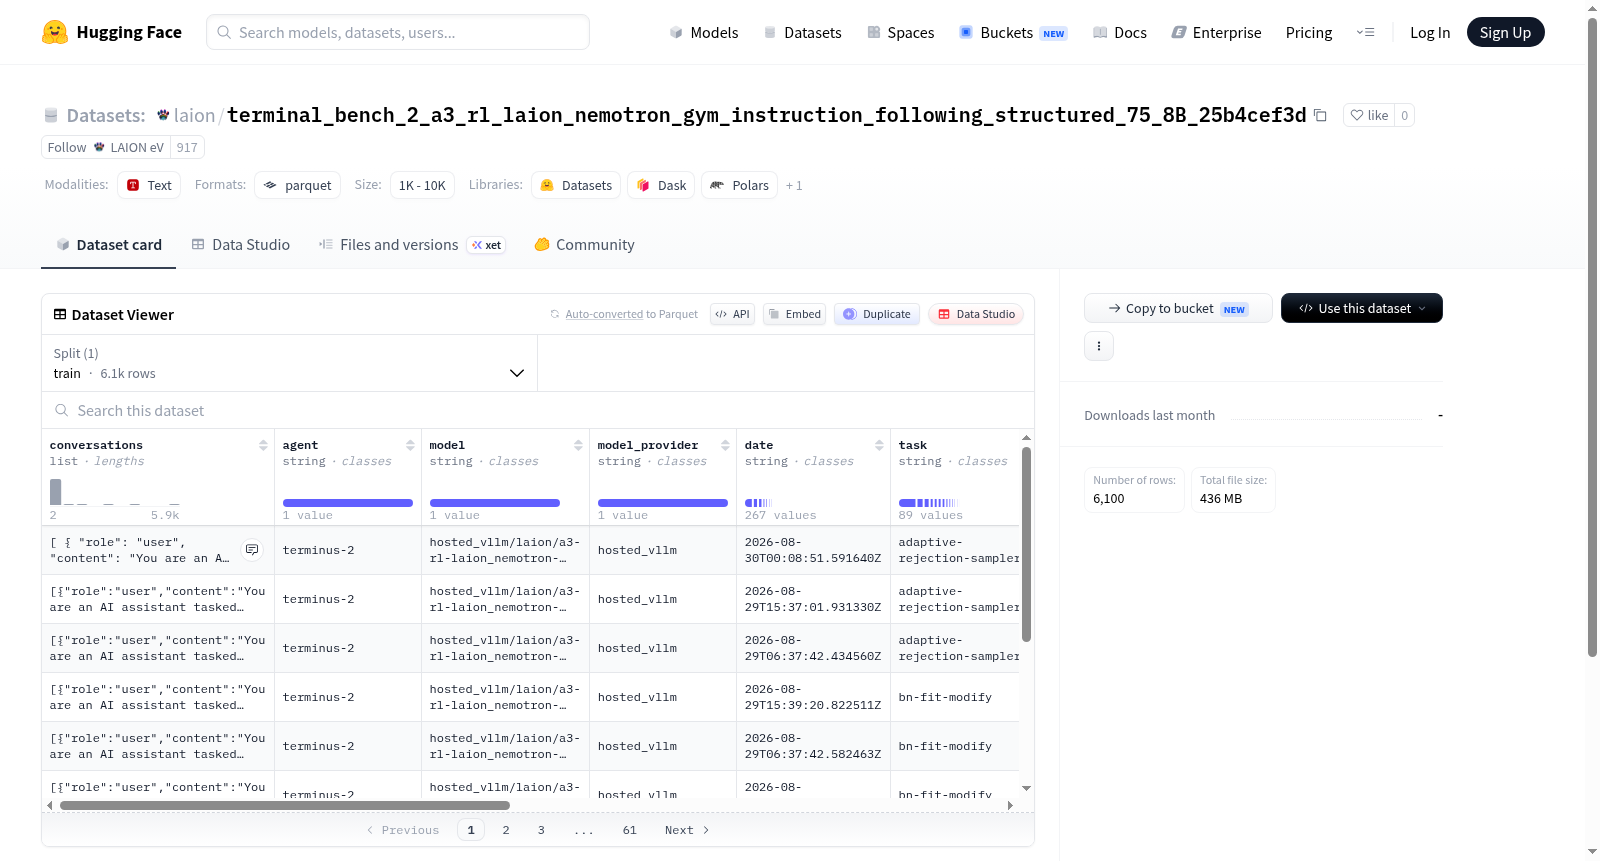
Task: Focus the Search this dataset field
Action: coord(538,410)
